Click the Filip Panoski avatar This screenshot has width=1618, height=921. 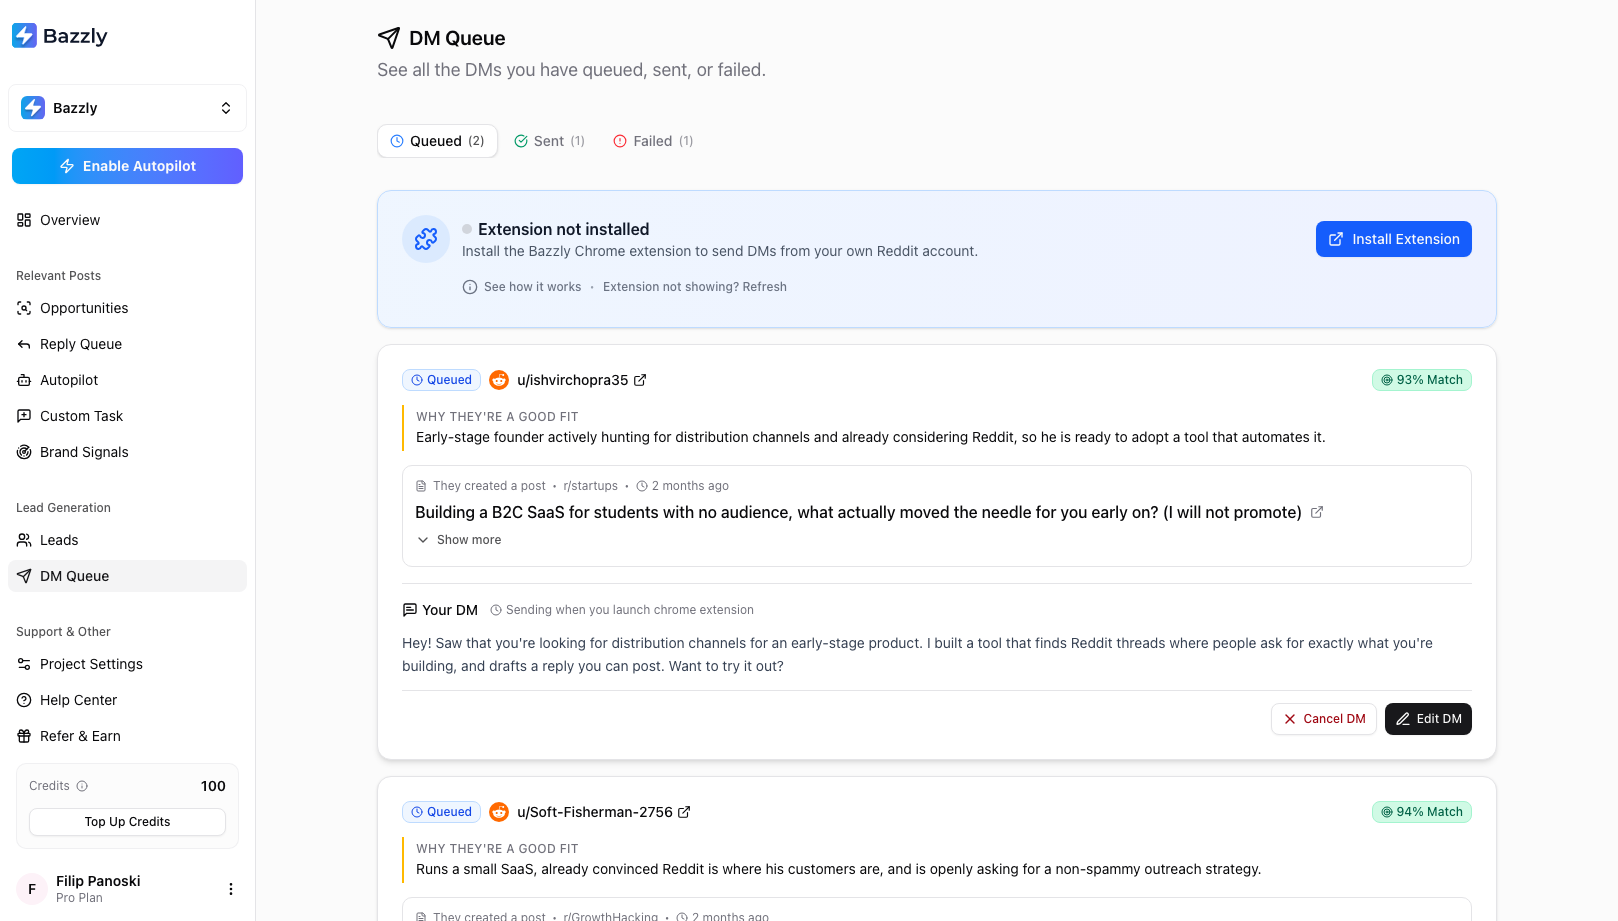click(x=32, y=889)
